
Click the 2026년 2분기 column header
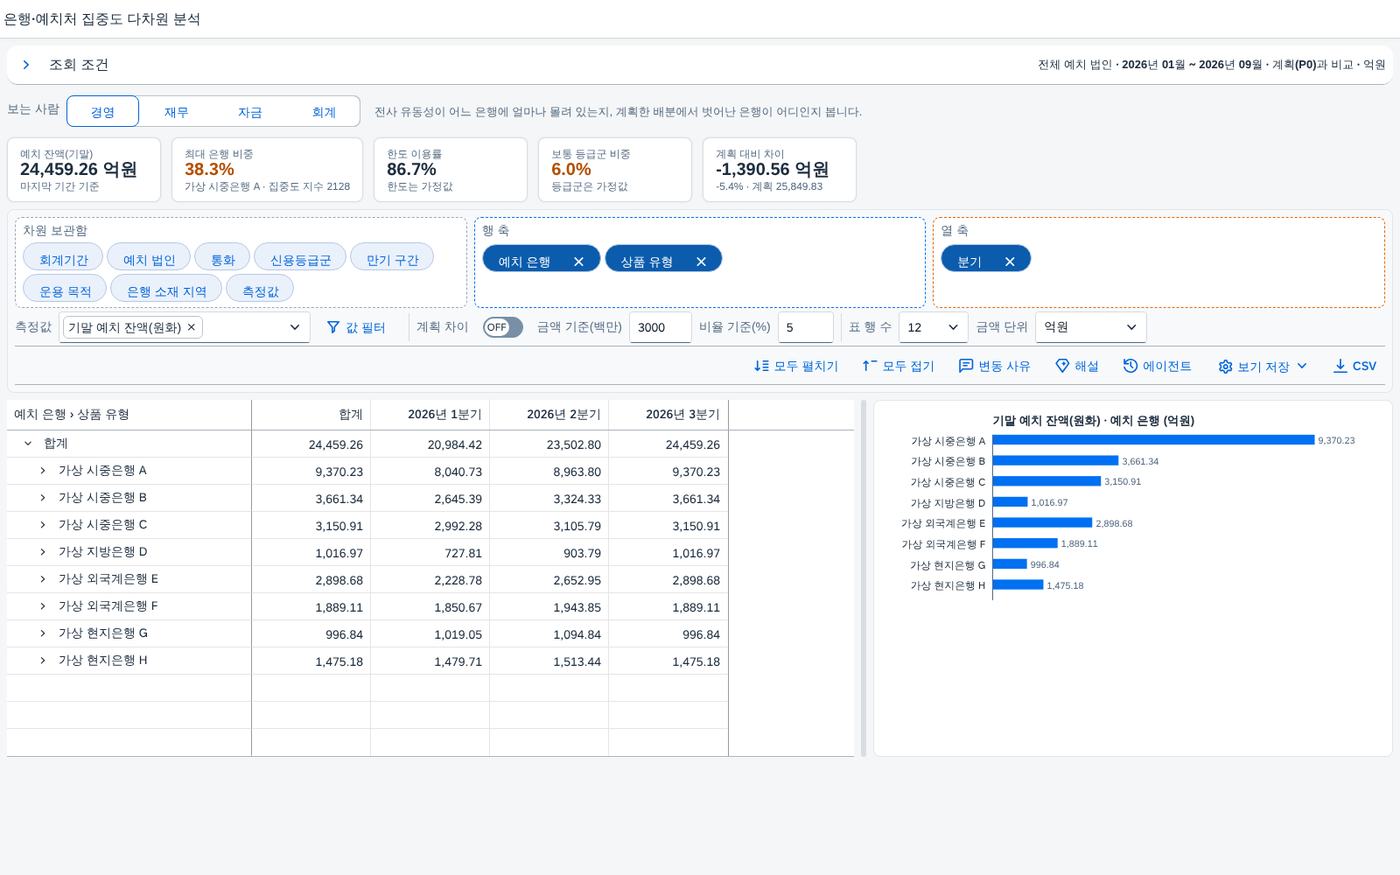pyautogui.click(x=549, y=414)
